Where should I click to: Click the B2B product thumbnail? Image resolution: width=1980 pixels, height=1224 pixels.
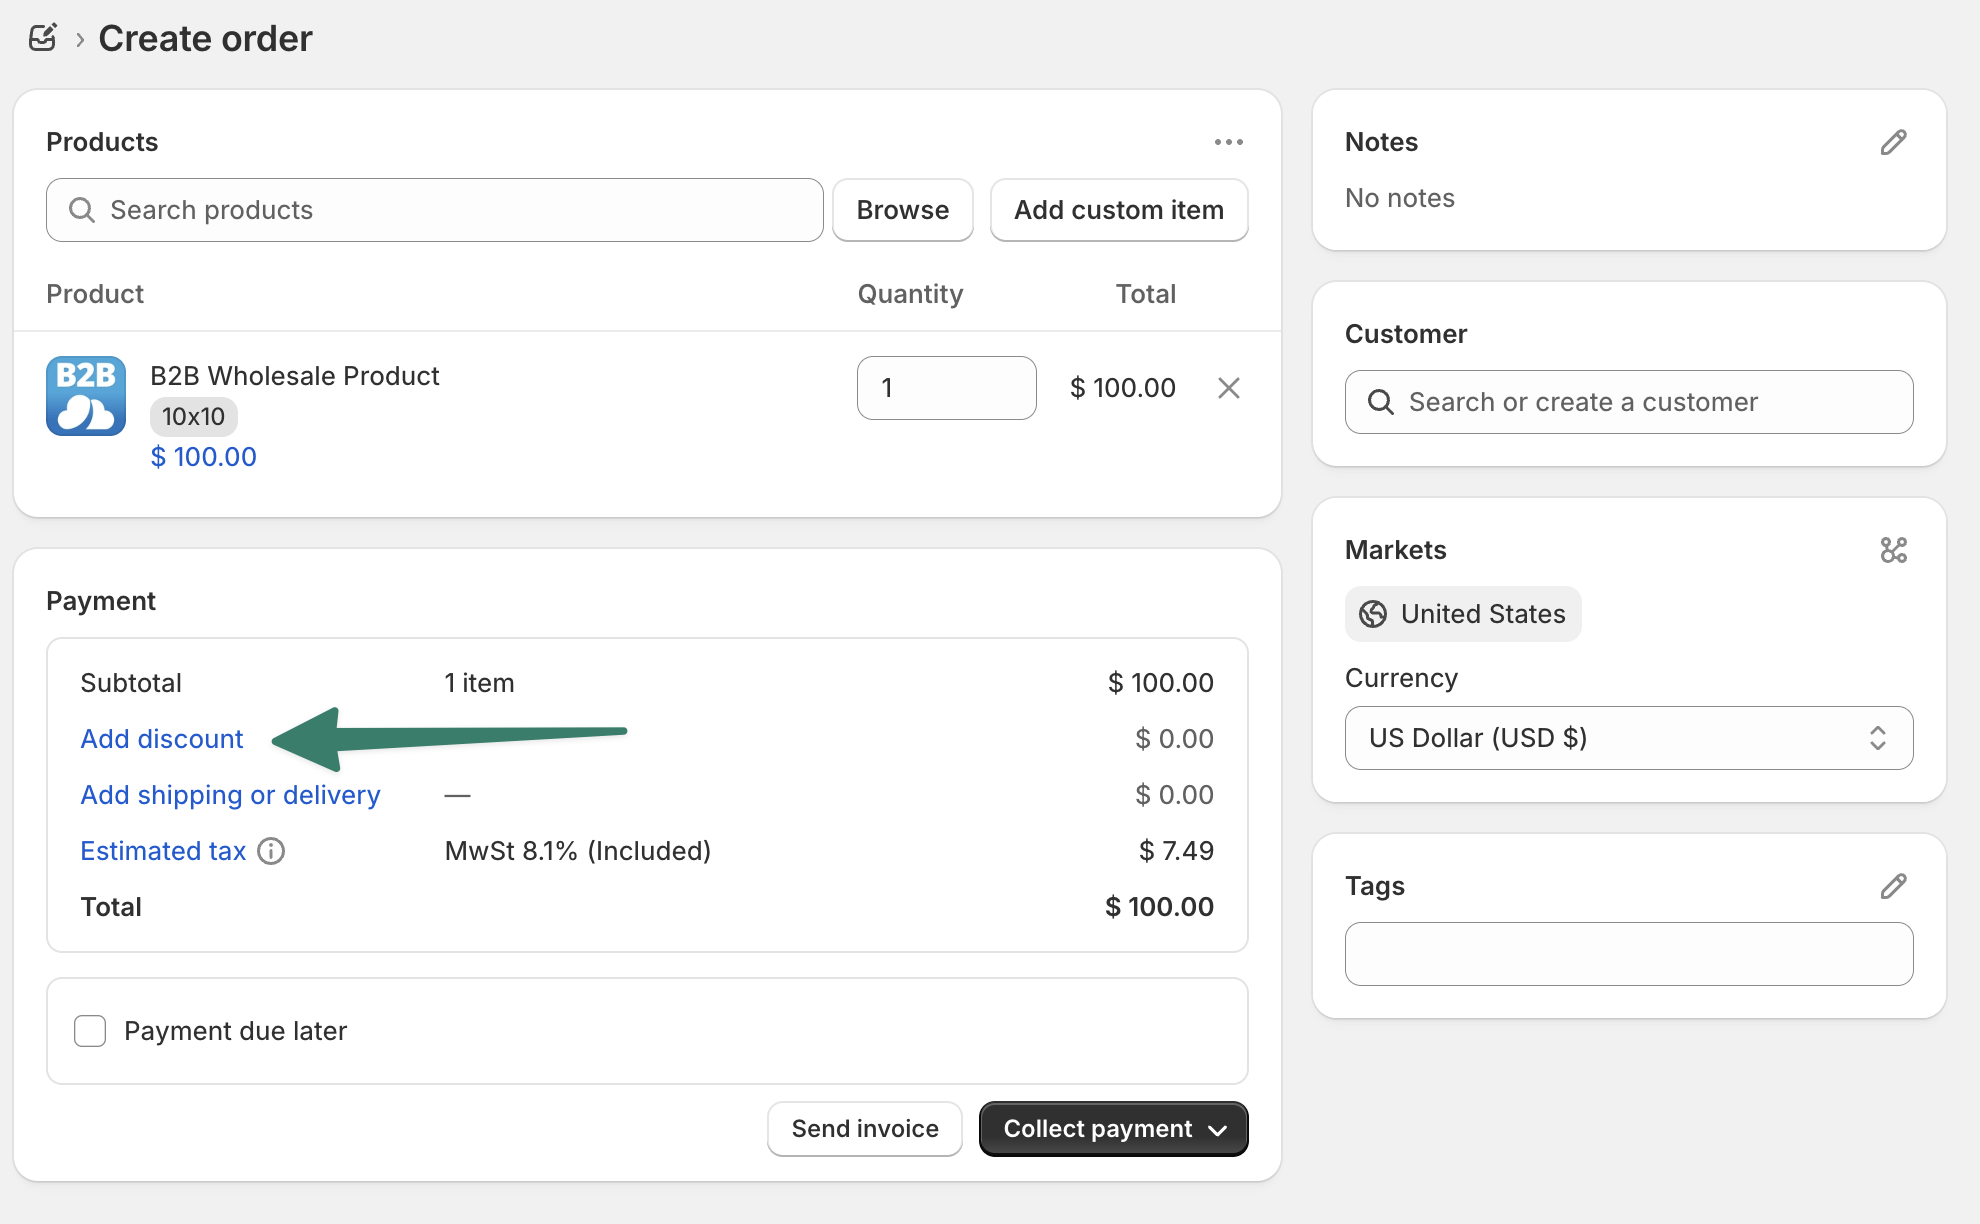coord(86,396)
